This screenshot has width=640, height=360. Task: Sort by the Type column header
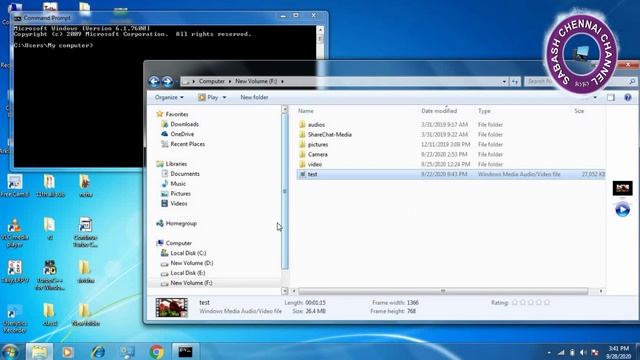coord(484,111)
